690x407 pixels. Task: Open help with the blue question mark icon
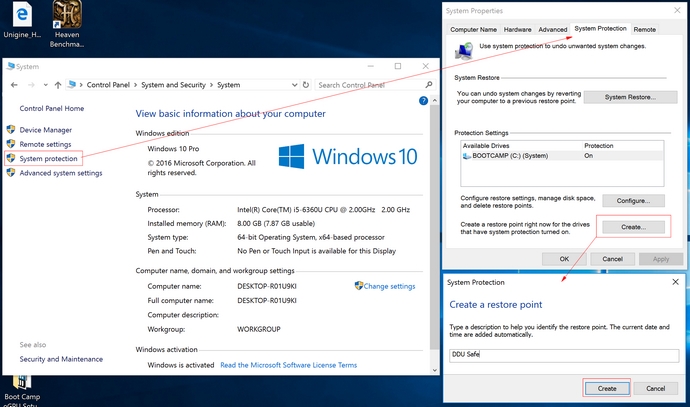tap(423, 101)
